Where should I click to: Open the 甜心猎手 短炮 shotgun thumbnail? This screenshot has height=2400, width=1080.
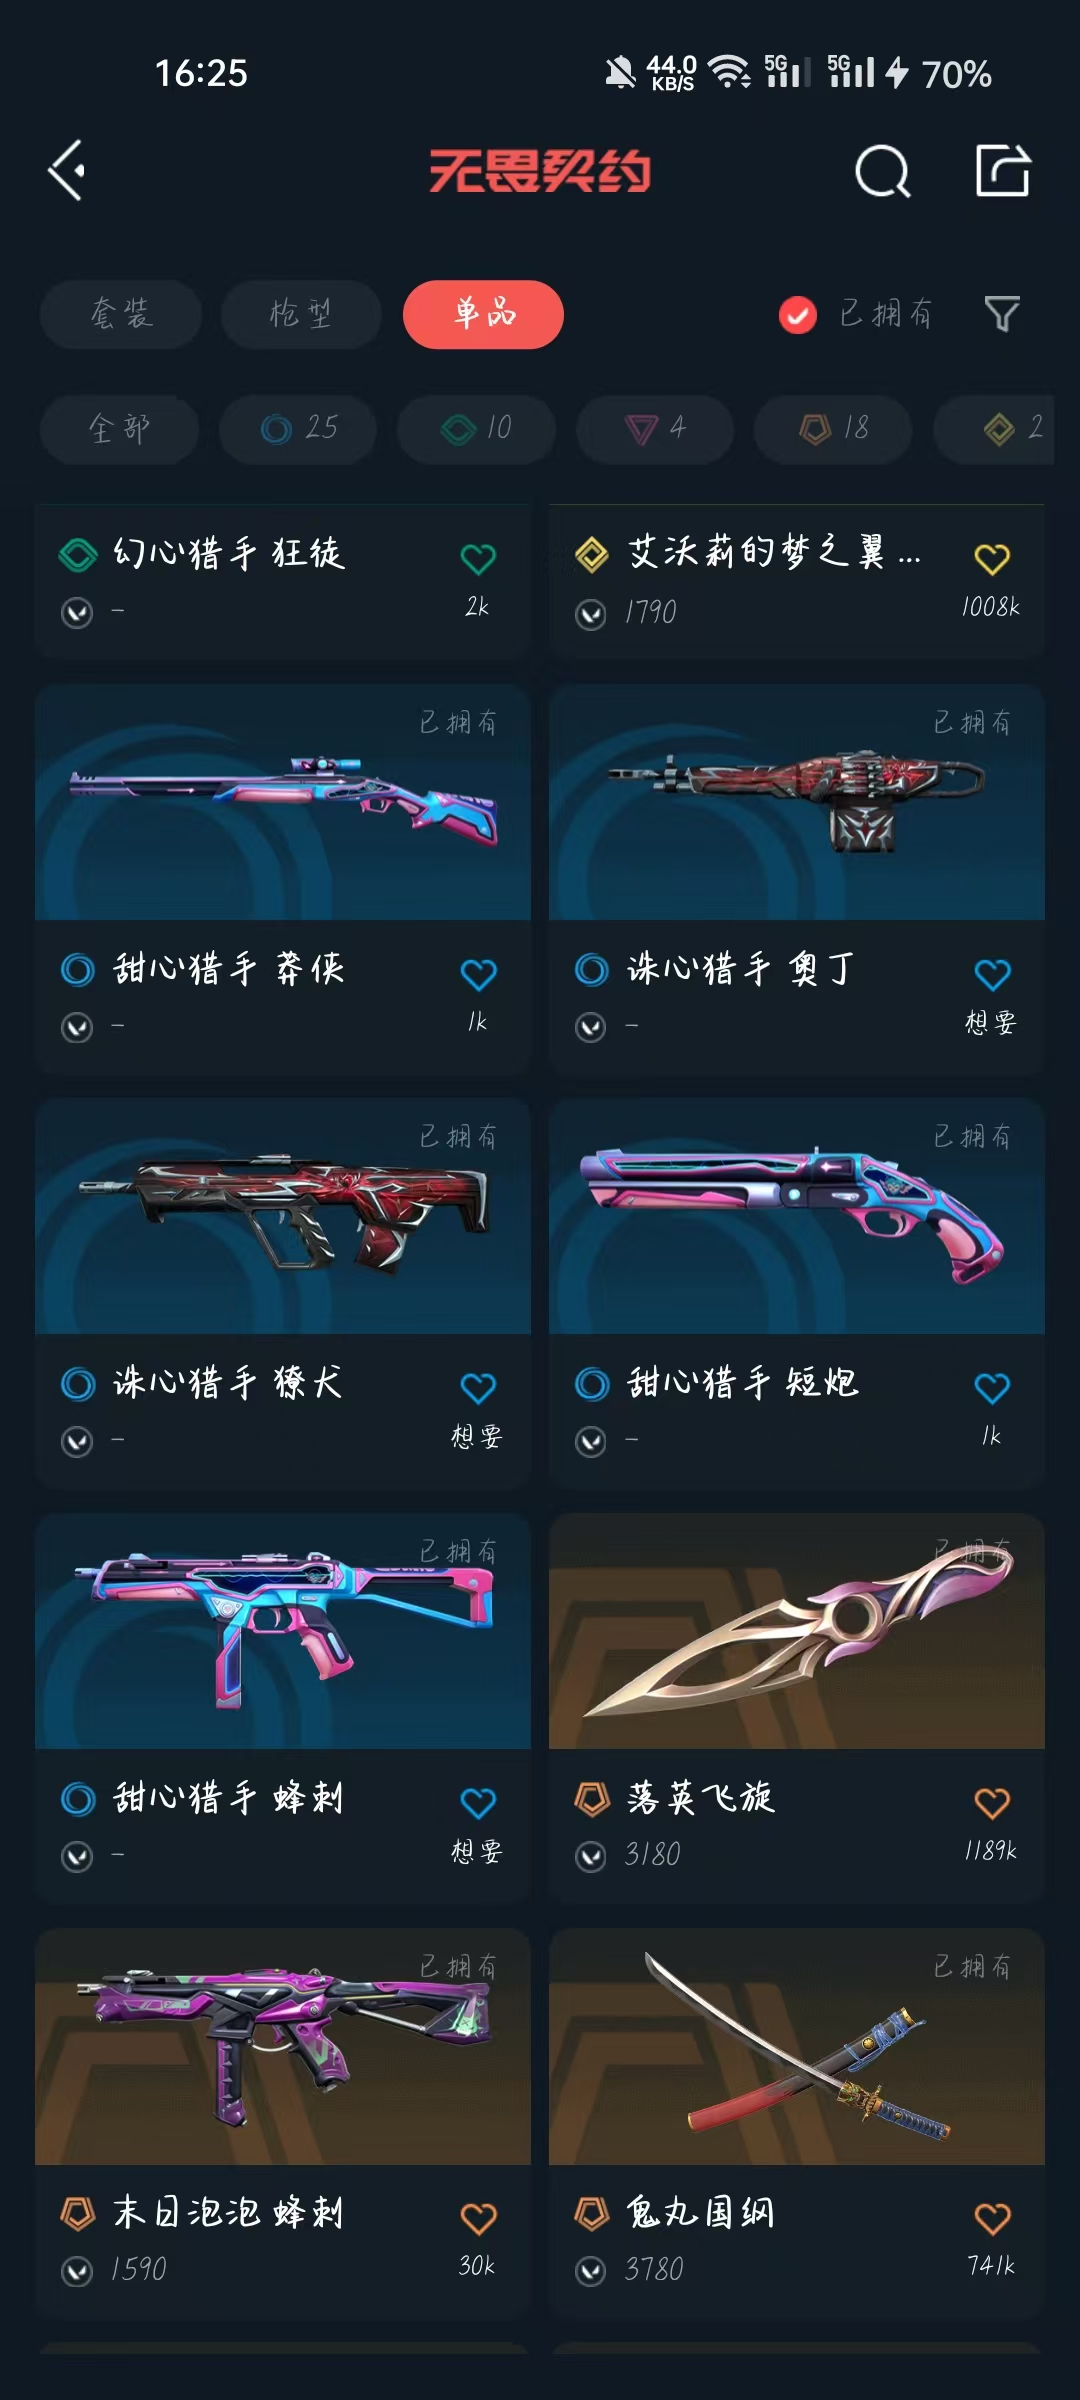[797, 1216]
